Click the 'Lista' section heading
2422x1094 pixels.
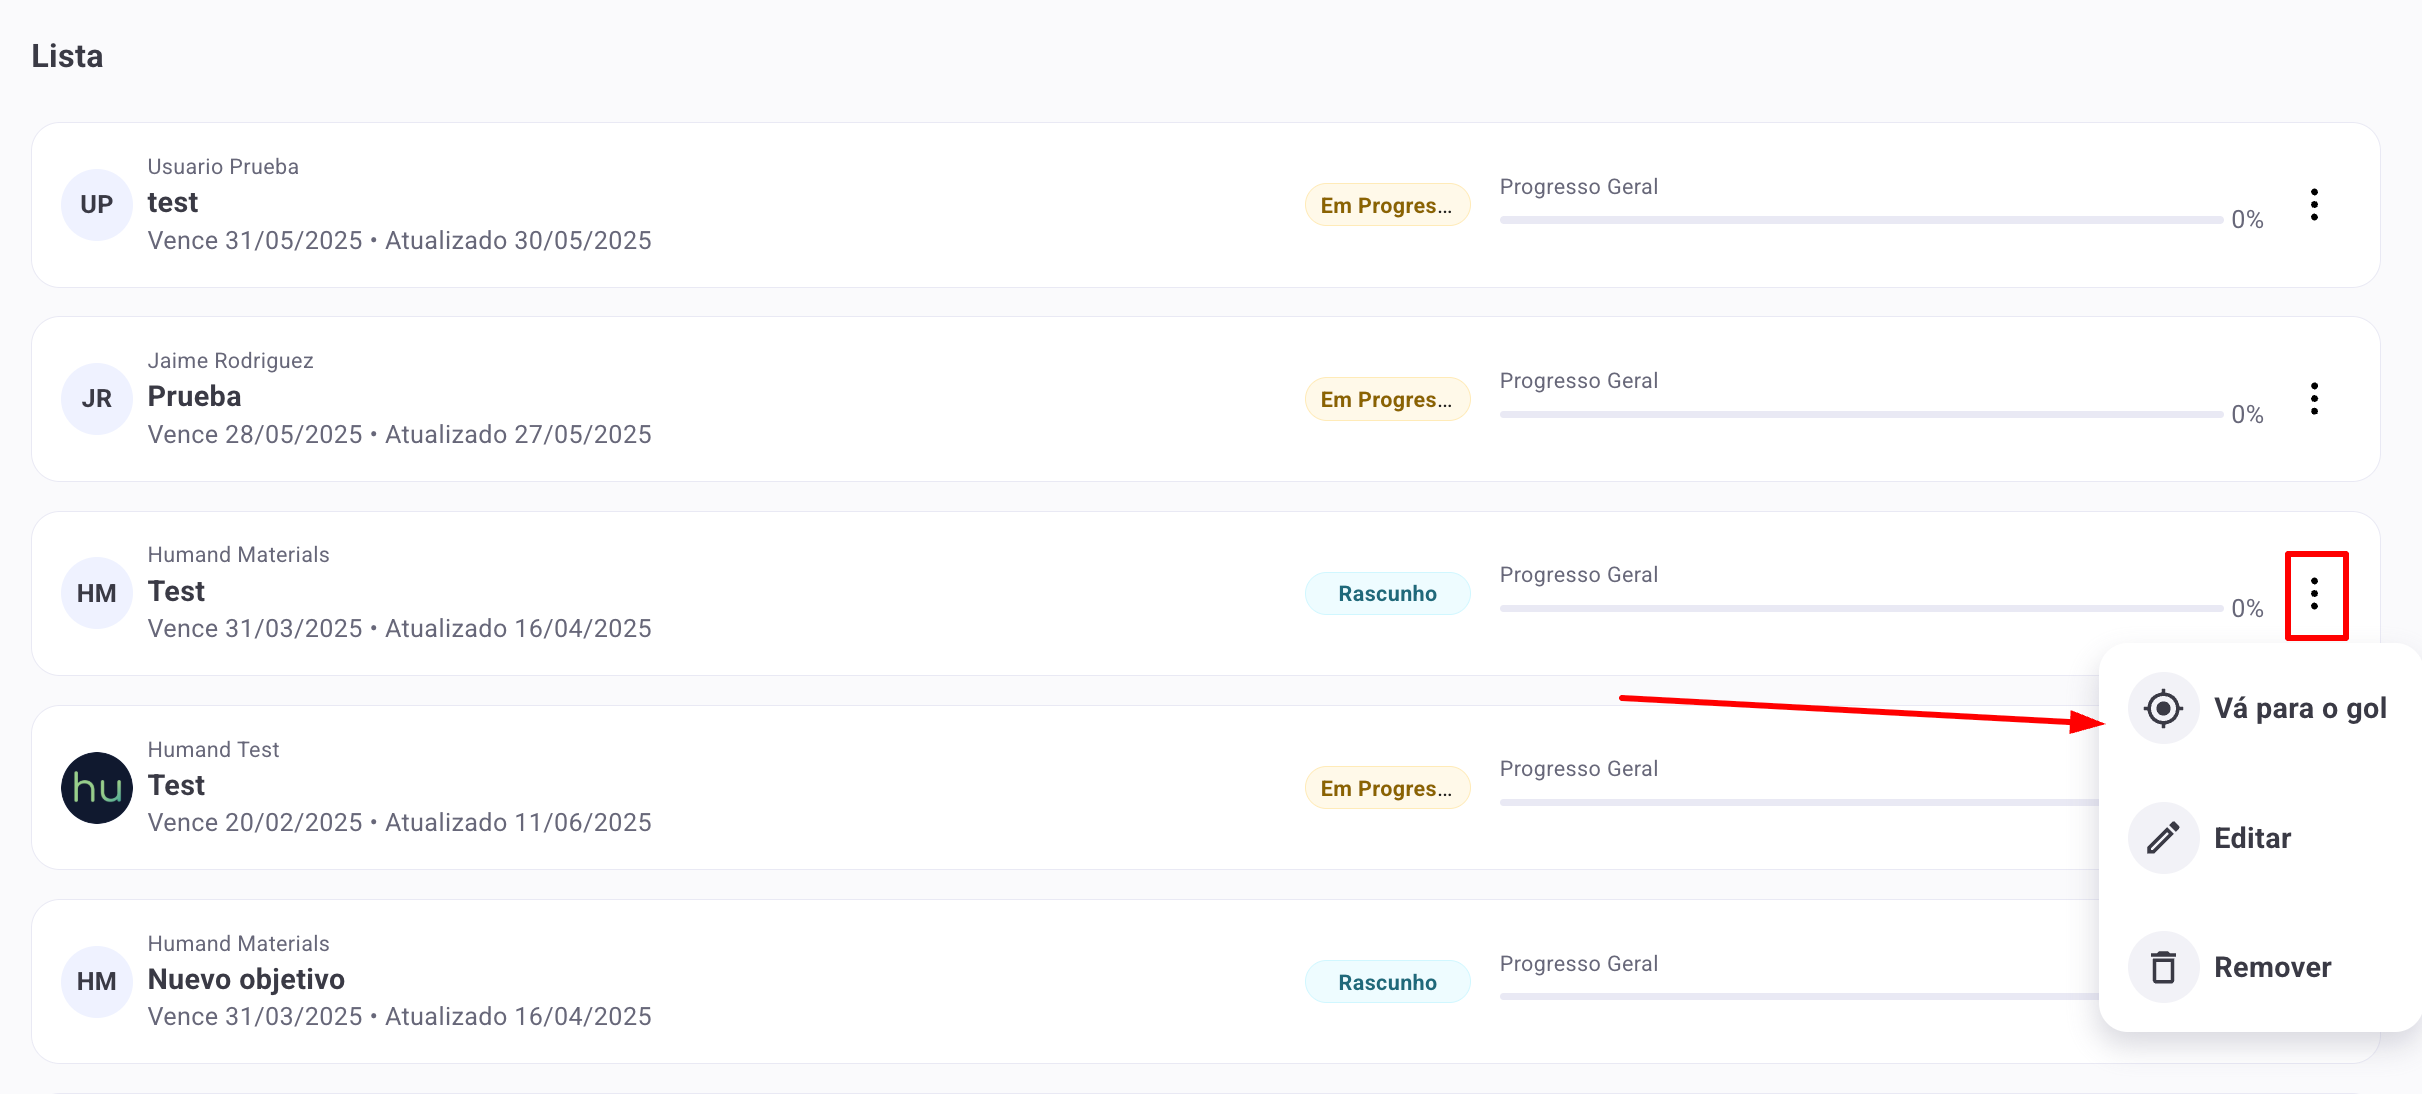pyautogui.click(x=67, y=56)
